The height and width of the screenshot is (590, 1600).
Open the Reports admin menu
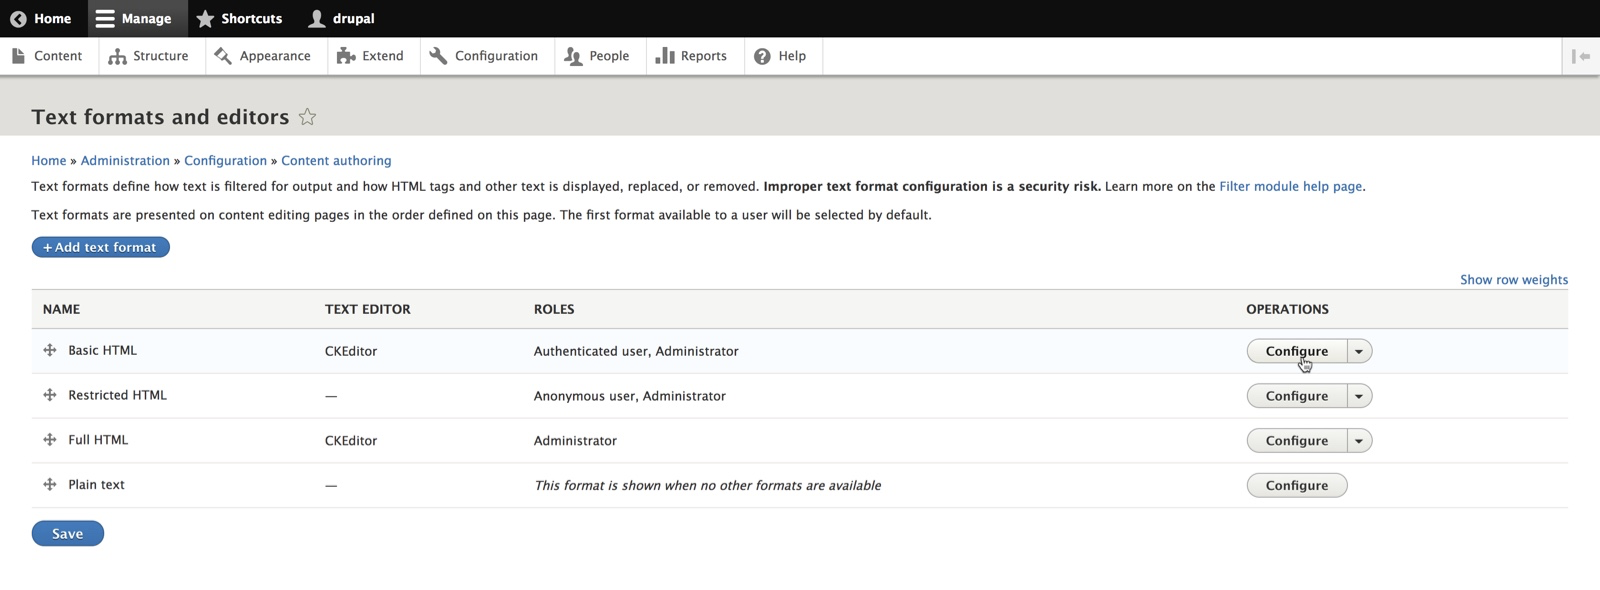(x=691, y=56)
